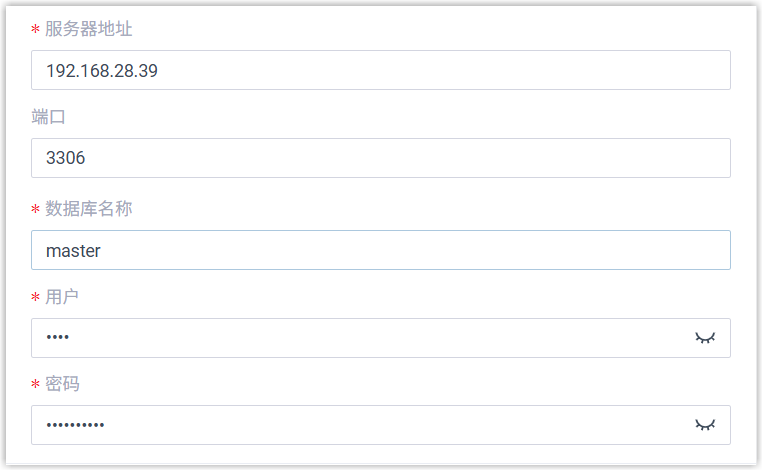Focus the masked 用户 input field
The image size is (763, 471).
pyautogui.click(x=360, y=338)
